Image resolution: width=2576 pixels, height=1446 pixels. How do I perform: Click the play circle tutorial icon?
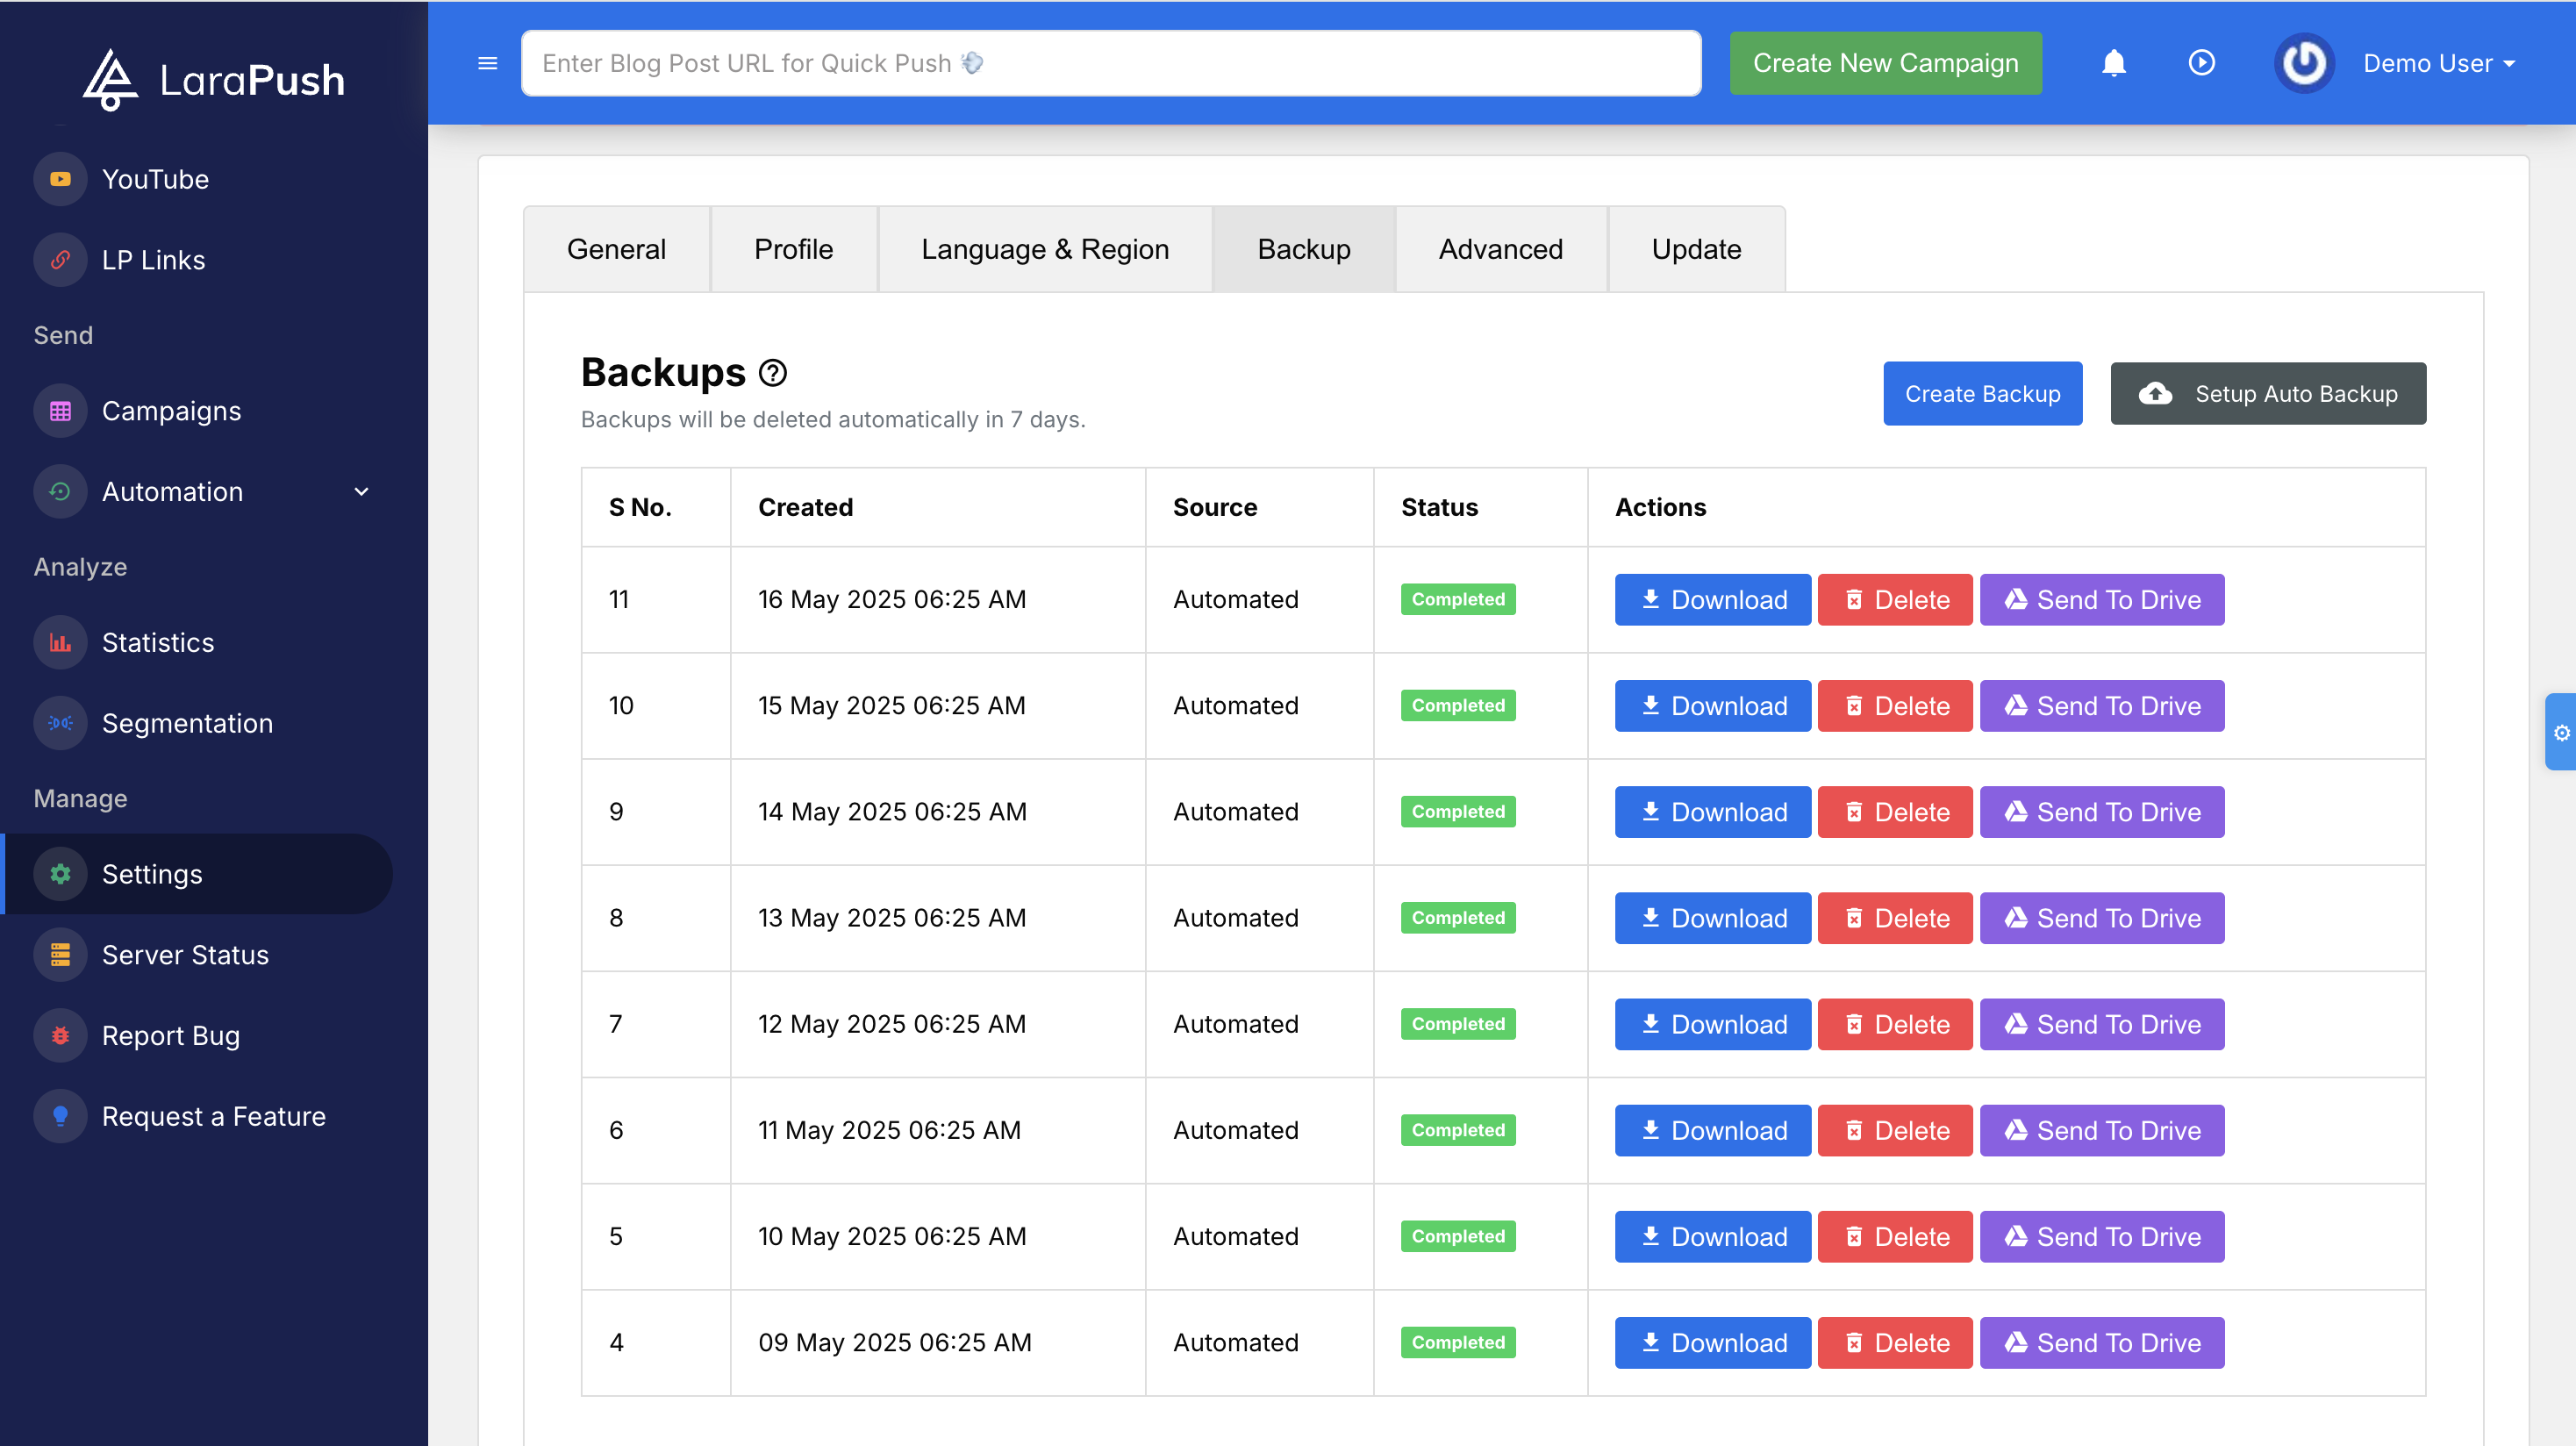[2201, 63]
